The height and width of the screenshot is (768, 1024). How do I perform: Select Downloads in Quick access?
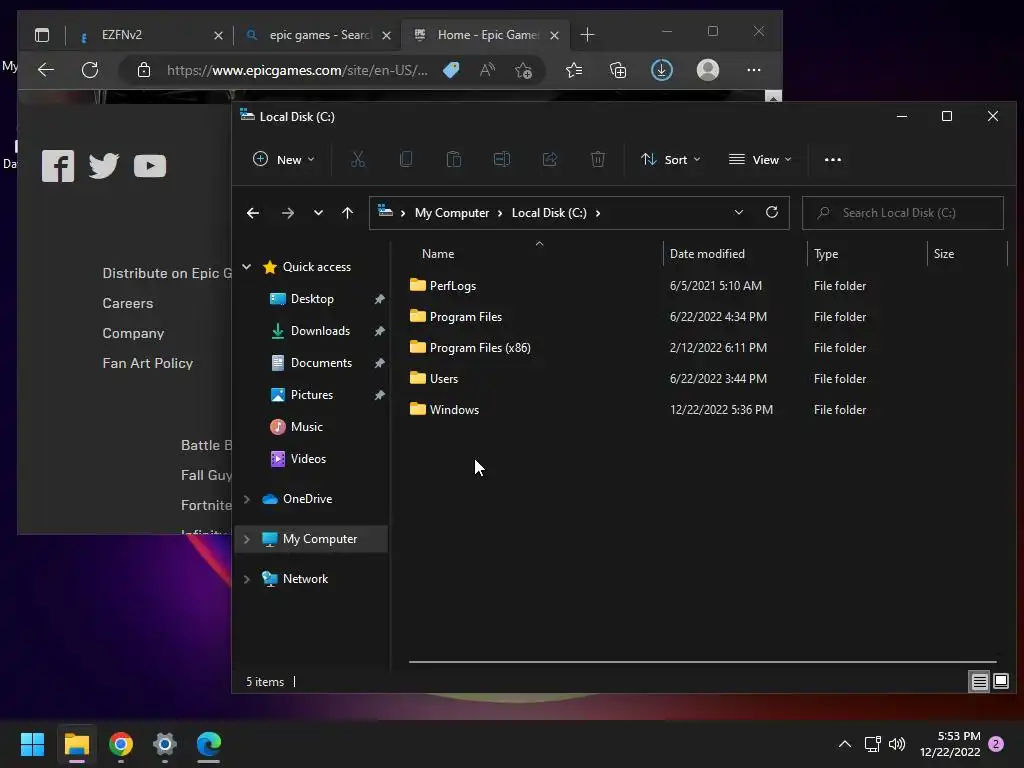320,331
